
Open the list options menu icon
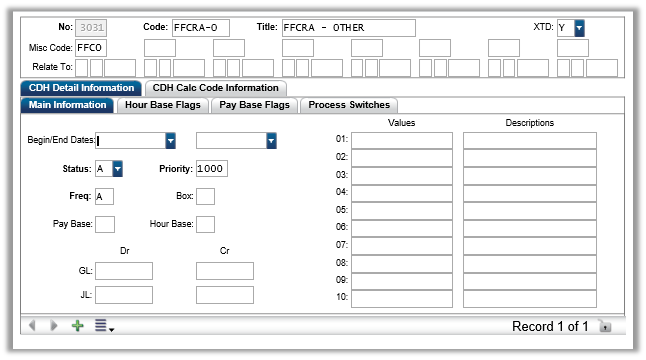click(104, 326)
